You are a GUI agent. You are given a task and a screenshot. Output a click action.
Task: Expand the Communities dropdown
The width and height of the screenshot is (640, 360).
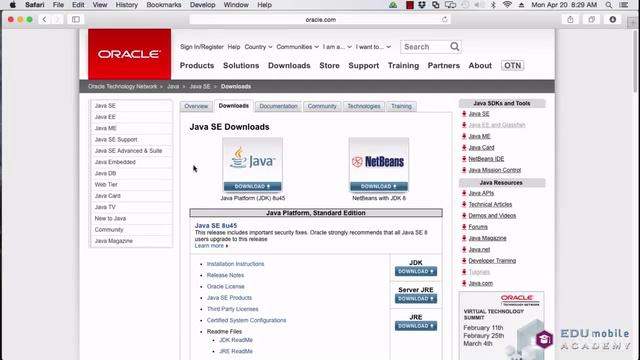click(x=297, y=47)
